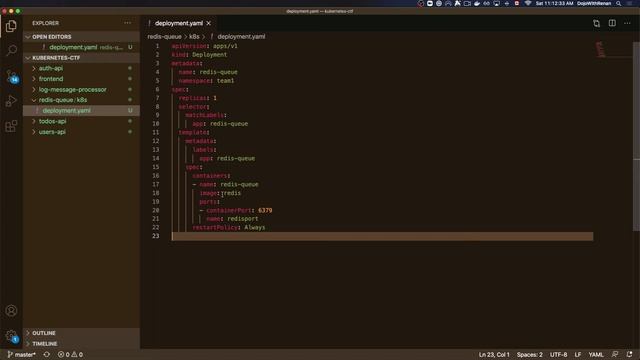Click the restartPolicy: Always line
The width and height of the screenshot is (640, 360).
[x=229, y=228]
